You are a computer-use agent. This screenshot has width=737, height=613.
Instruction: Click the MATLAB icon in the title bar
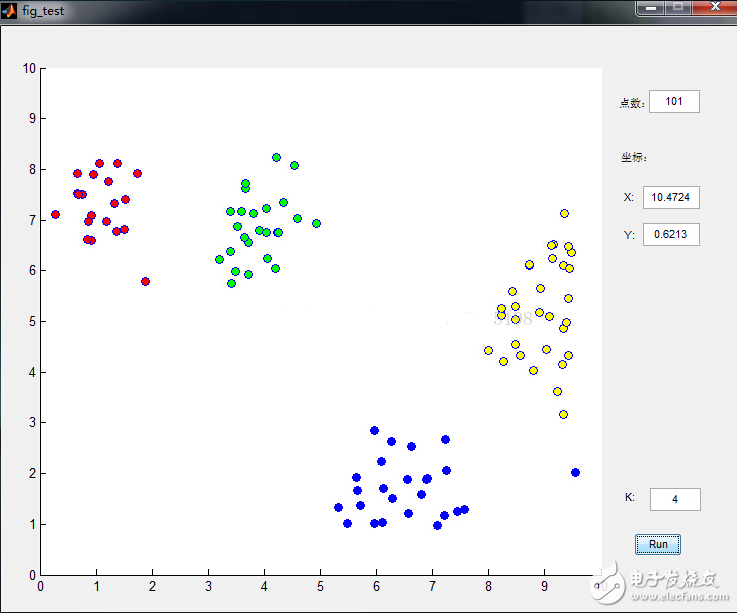tap(8, 8)
